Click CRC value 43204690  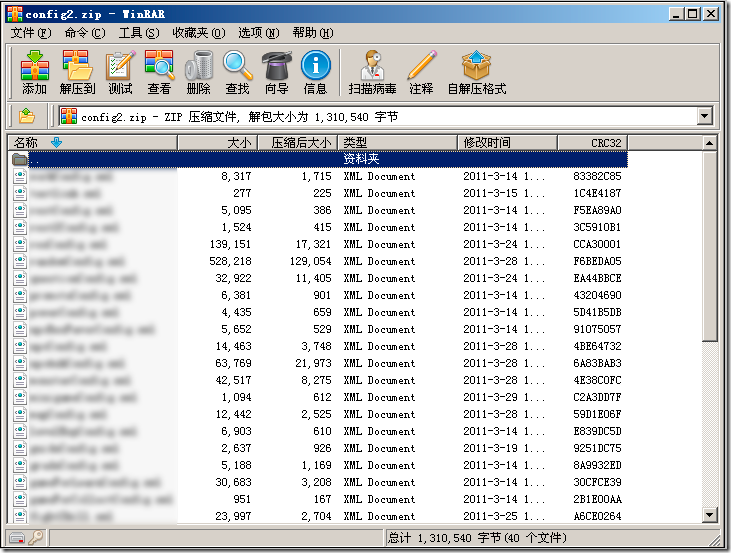(597, 295)
